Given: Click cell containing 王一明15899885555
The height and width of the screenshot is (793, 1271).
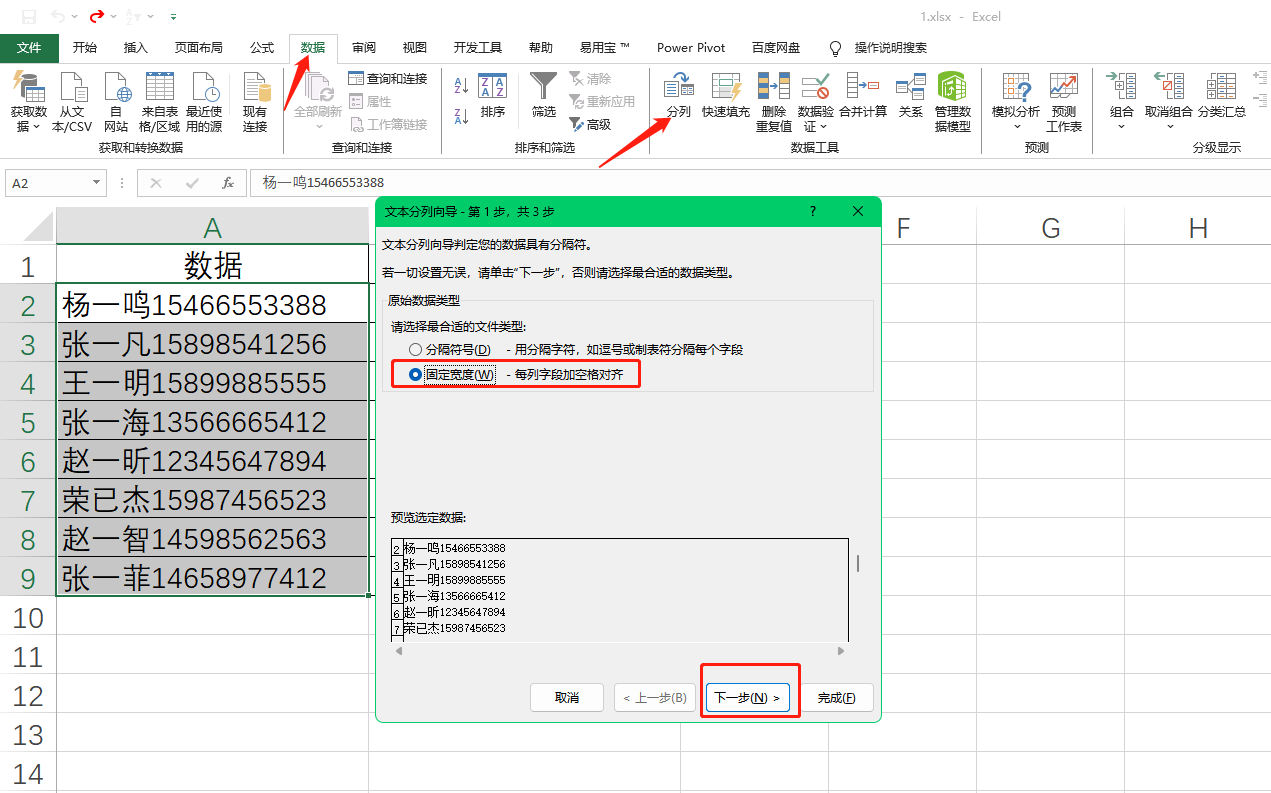Looking at the screenshot, I should (212, 383).
